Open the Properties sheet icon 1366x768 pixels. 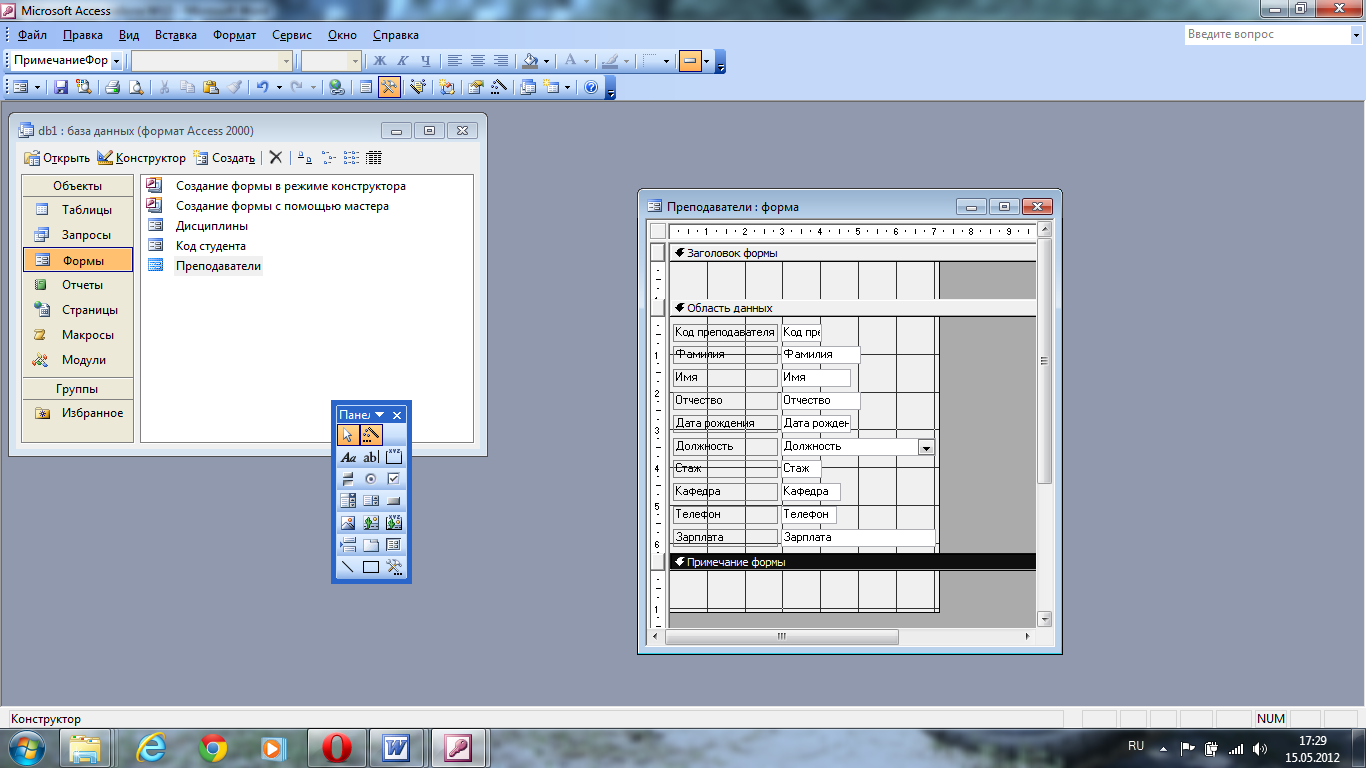click(475, 87)
